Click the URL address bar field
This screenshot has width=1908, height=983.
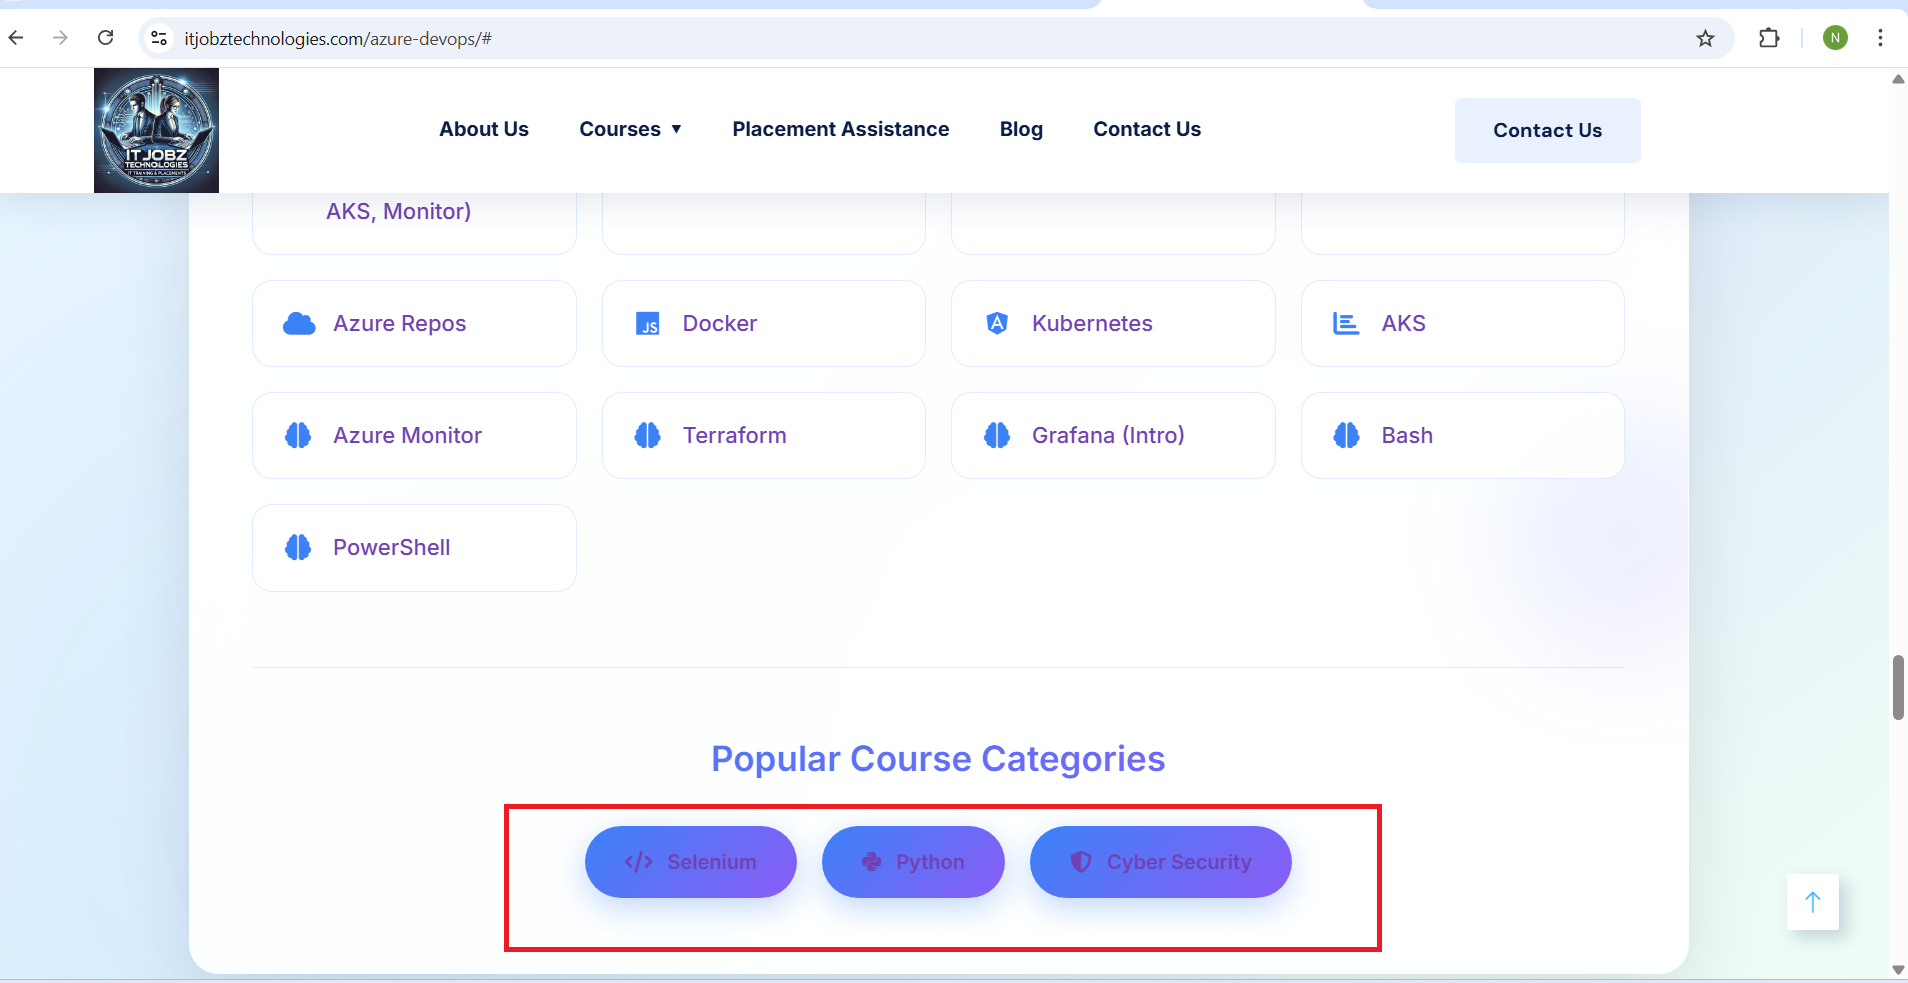point(900,39)
